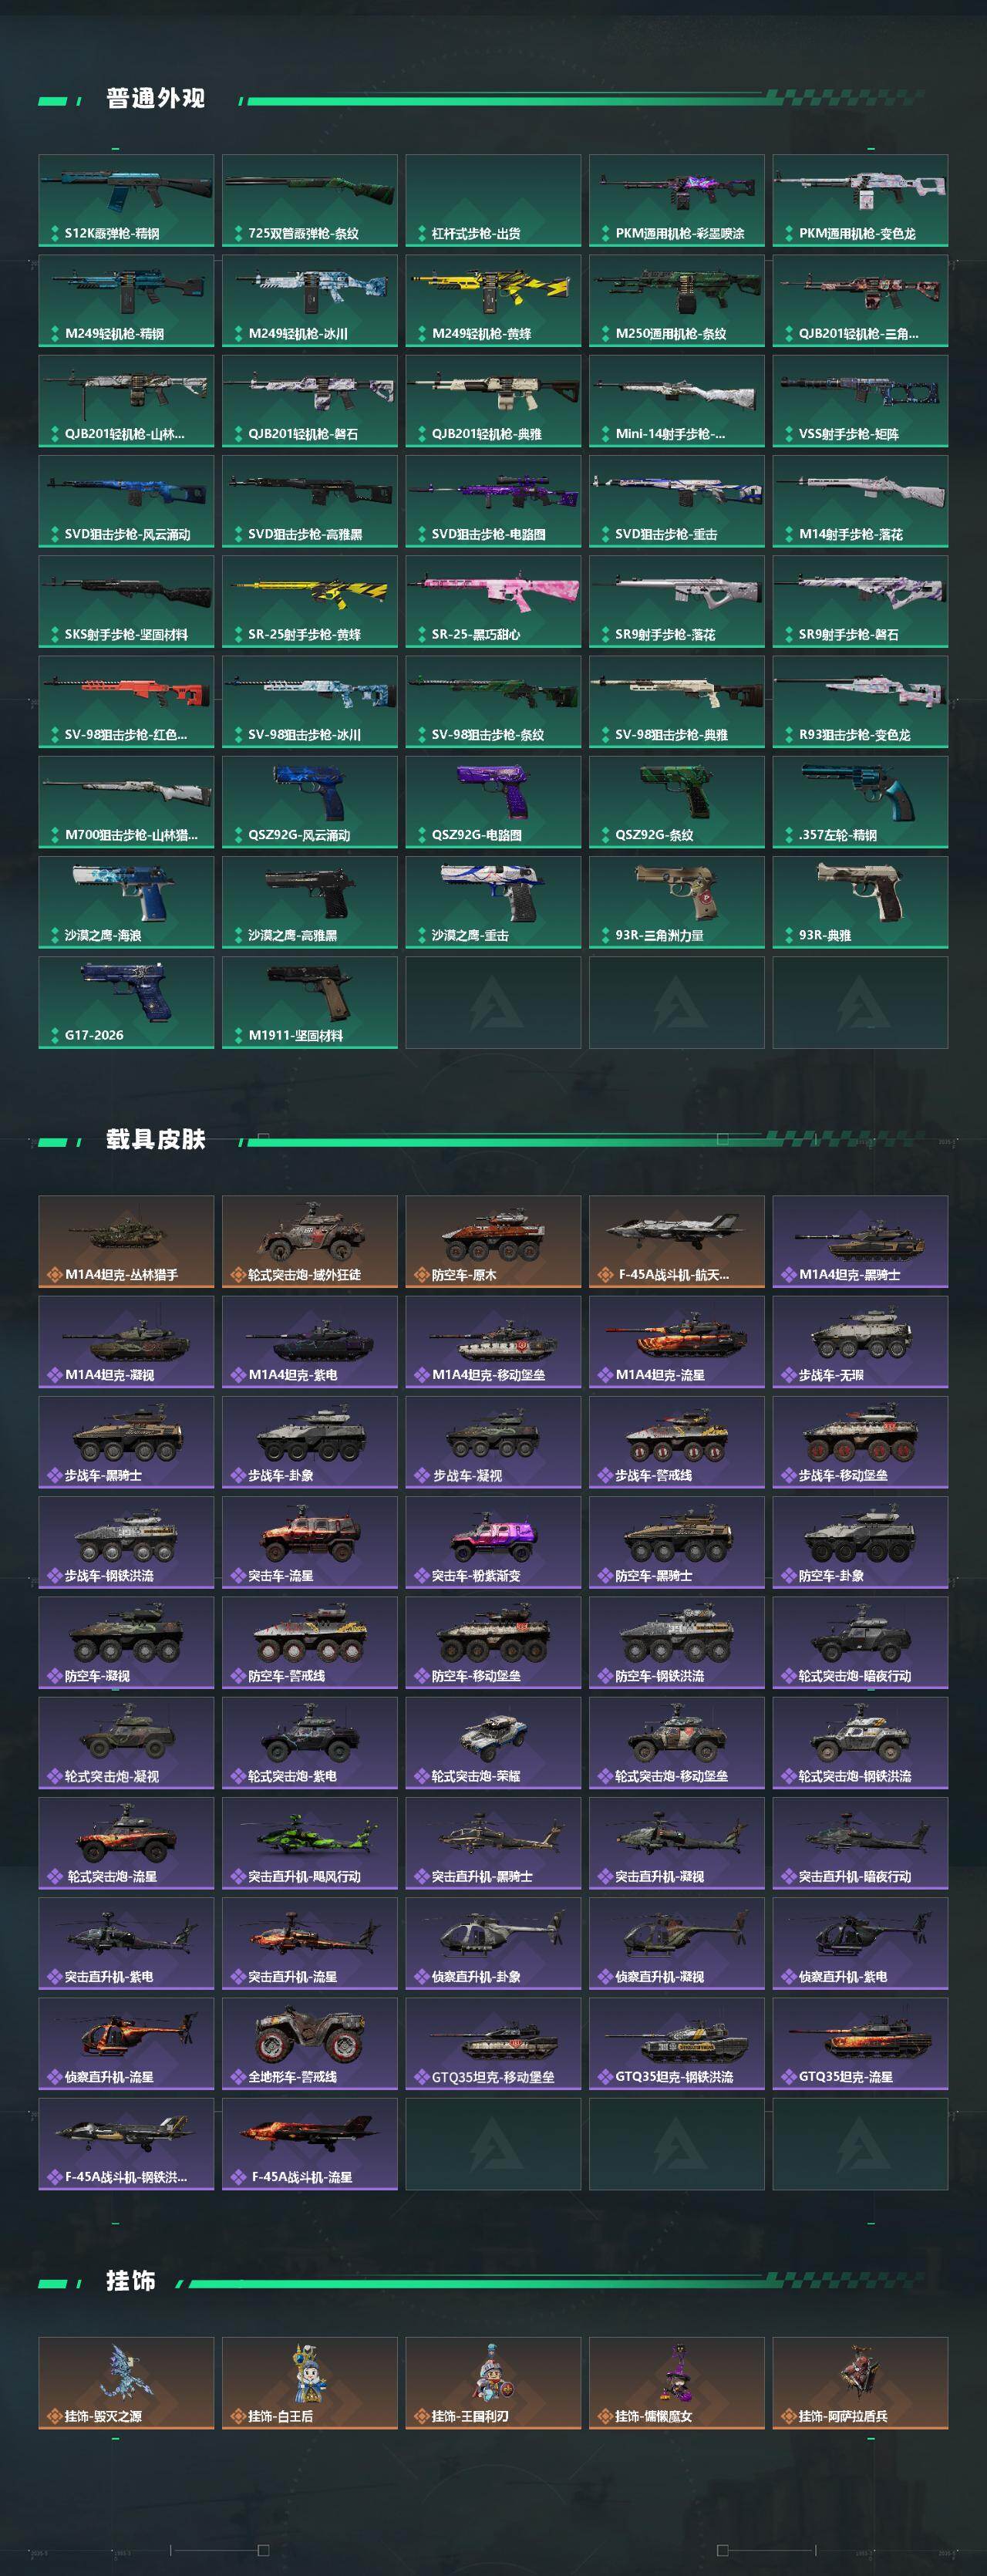The image size is (987, 2576).
Task: Choose the 挂饰-阿萨拉盾兵 charm
Action: click(860, 2382)
